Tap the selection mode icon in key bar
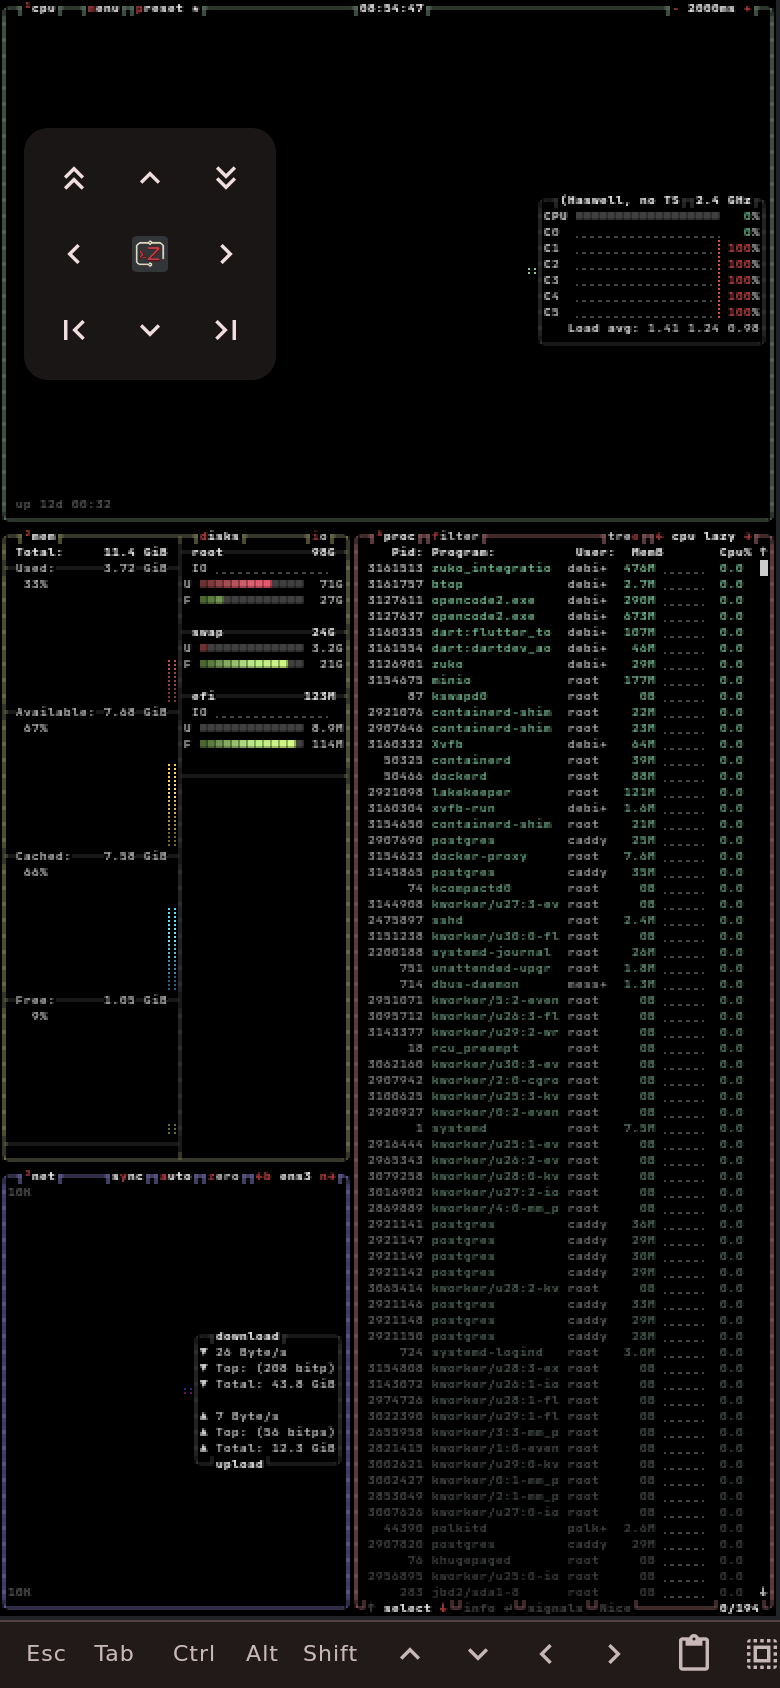 point(762,1653)
